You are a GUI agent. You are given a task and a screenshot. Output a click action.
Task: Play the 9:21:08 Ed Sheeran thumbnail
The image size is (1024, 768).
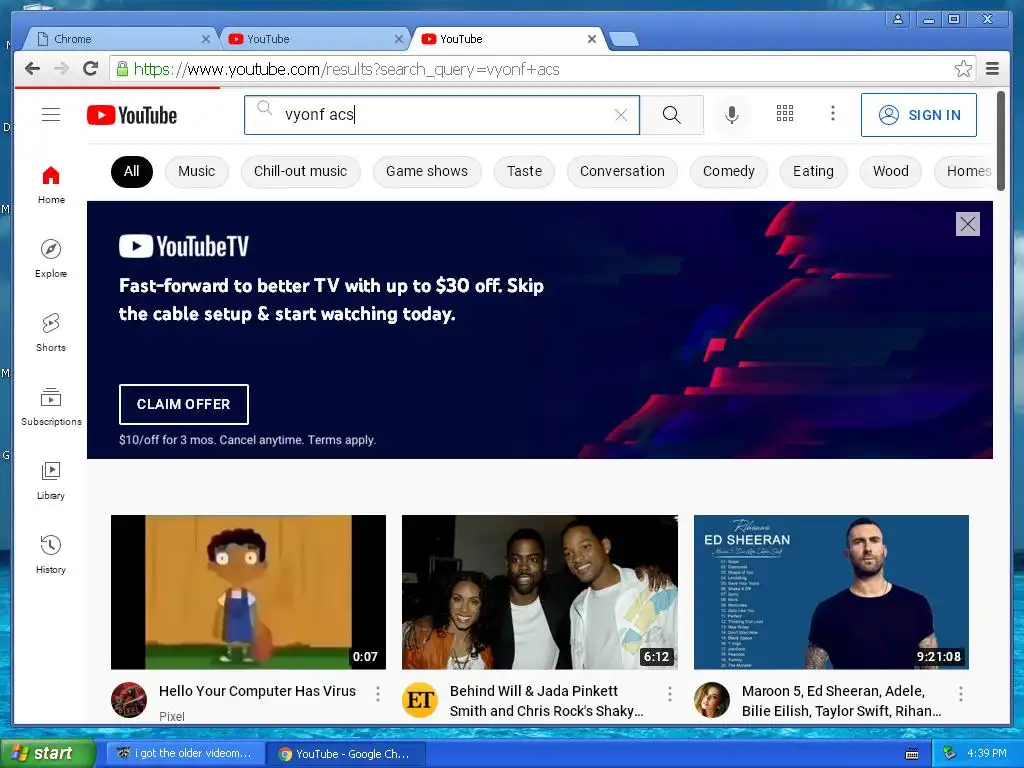(x=831, y=592)
